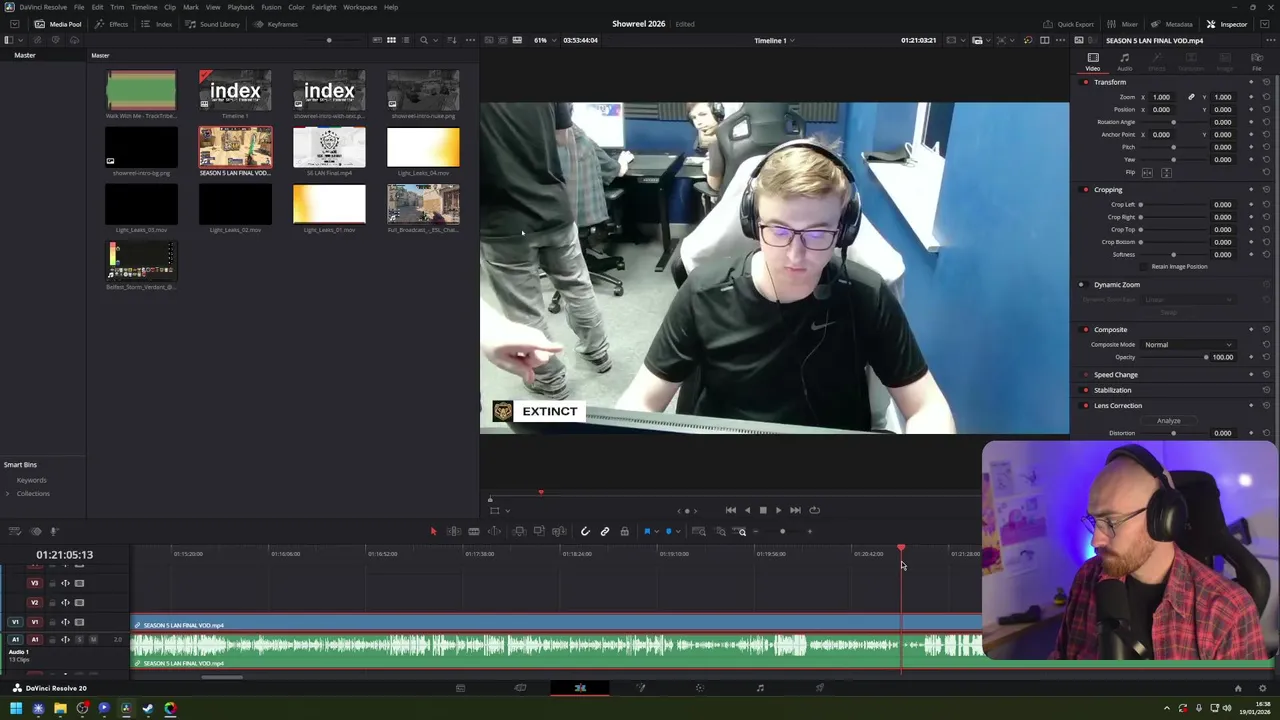
Task: Open the Playback menu
Action: click(241, 7)
